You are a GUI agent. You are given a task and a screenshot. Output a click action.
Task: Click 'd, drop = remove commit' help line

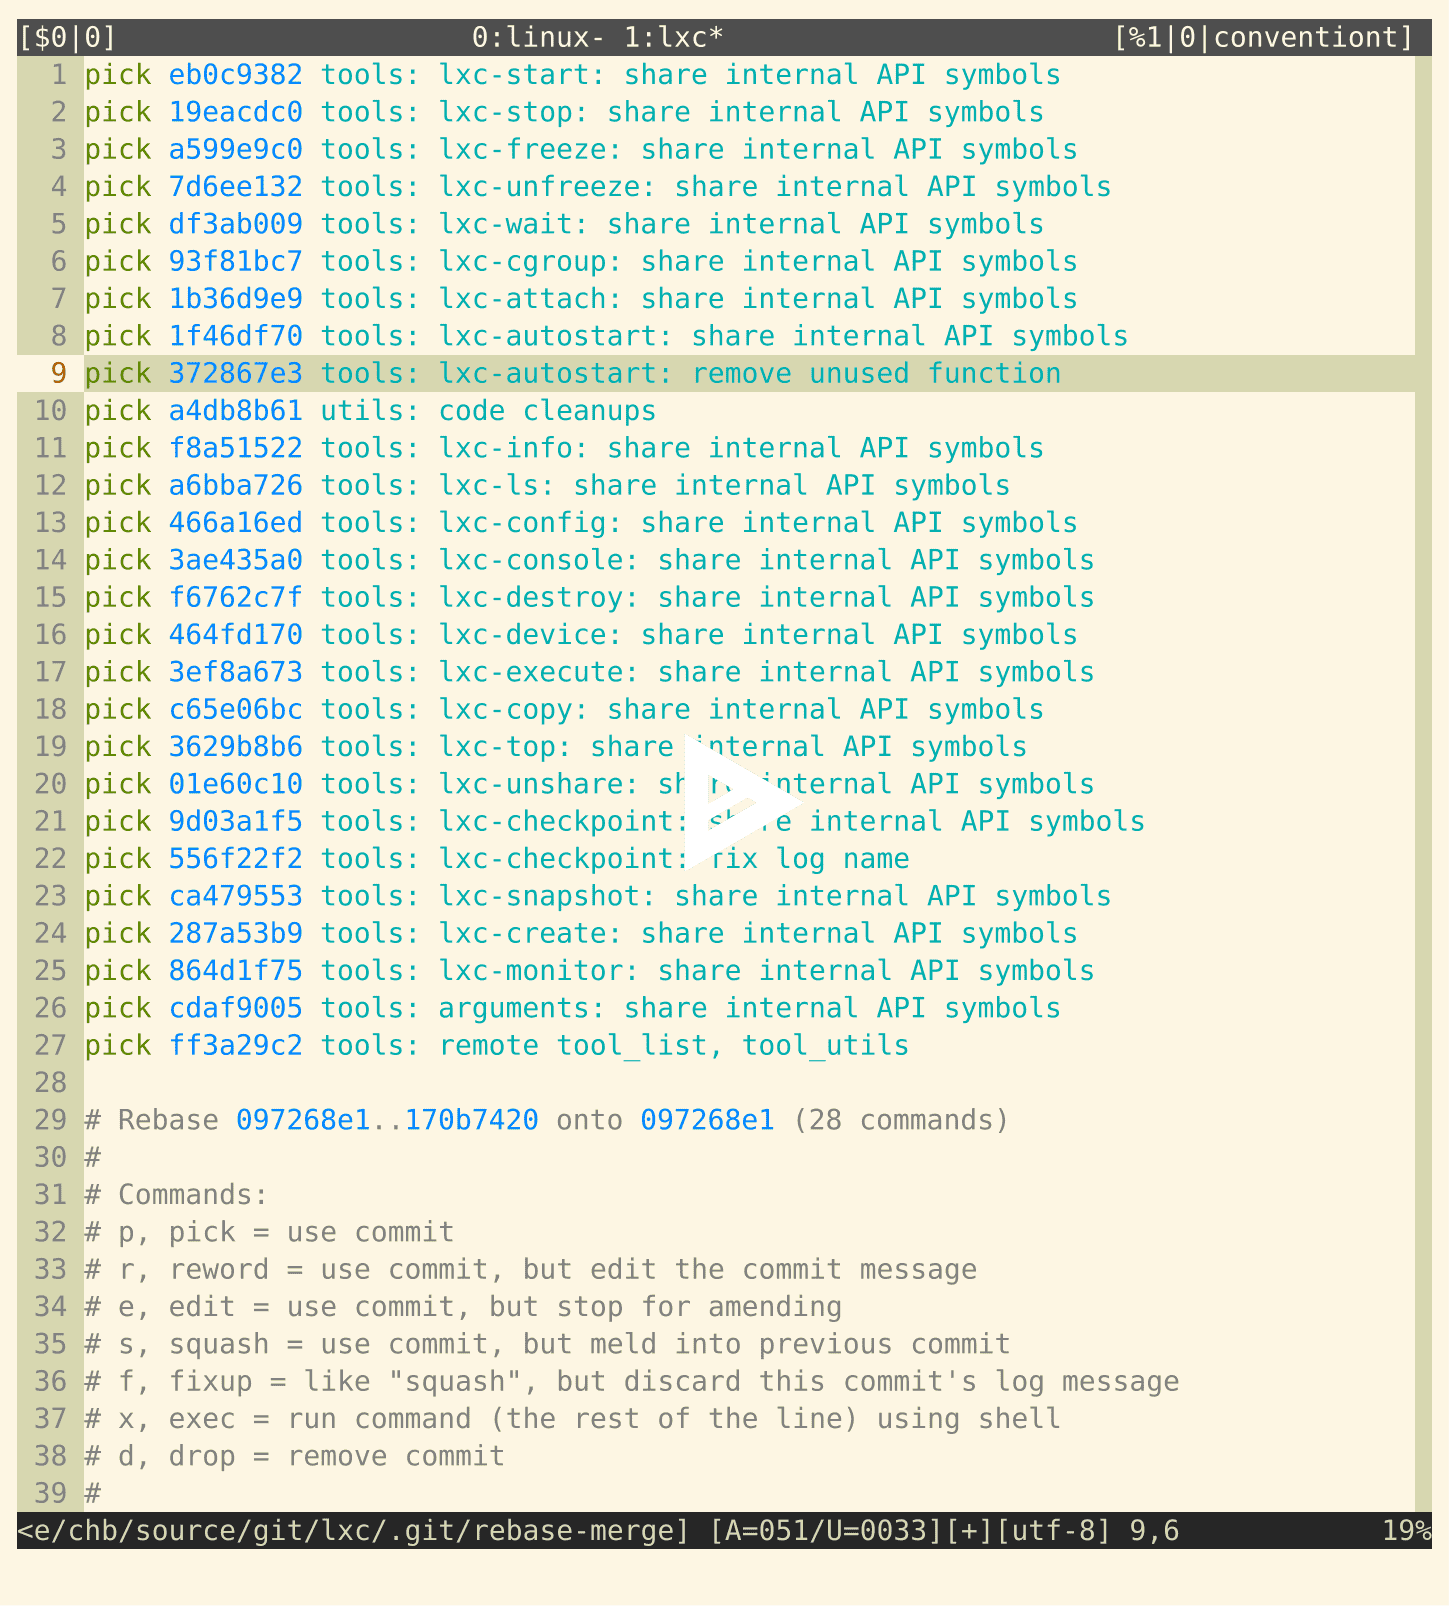click(295, 1456)
